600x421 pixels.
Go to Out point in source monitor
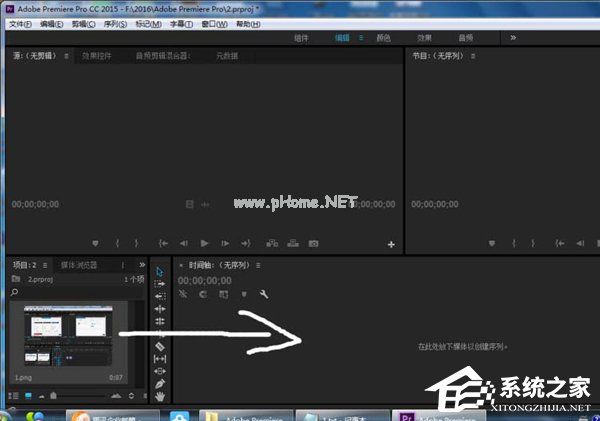point(246,243)
